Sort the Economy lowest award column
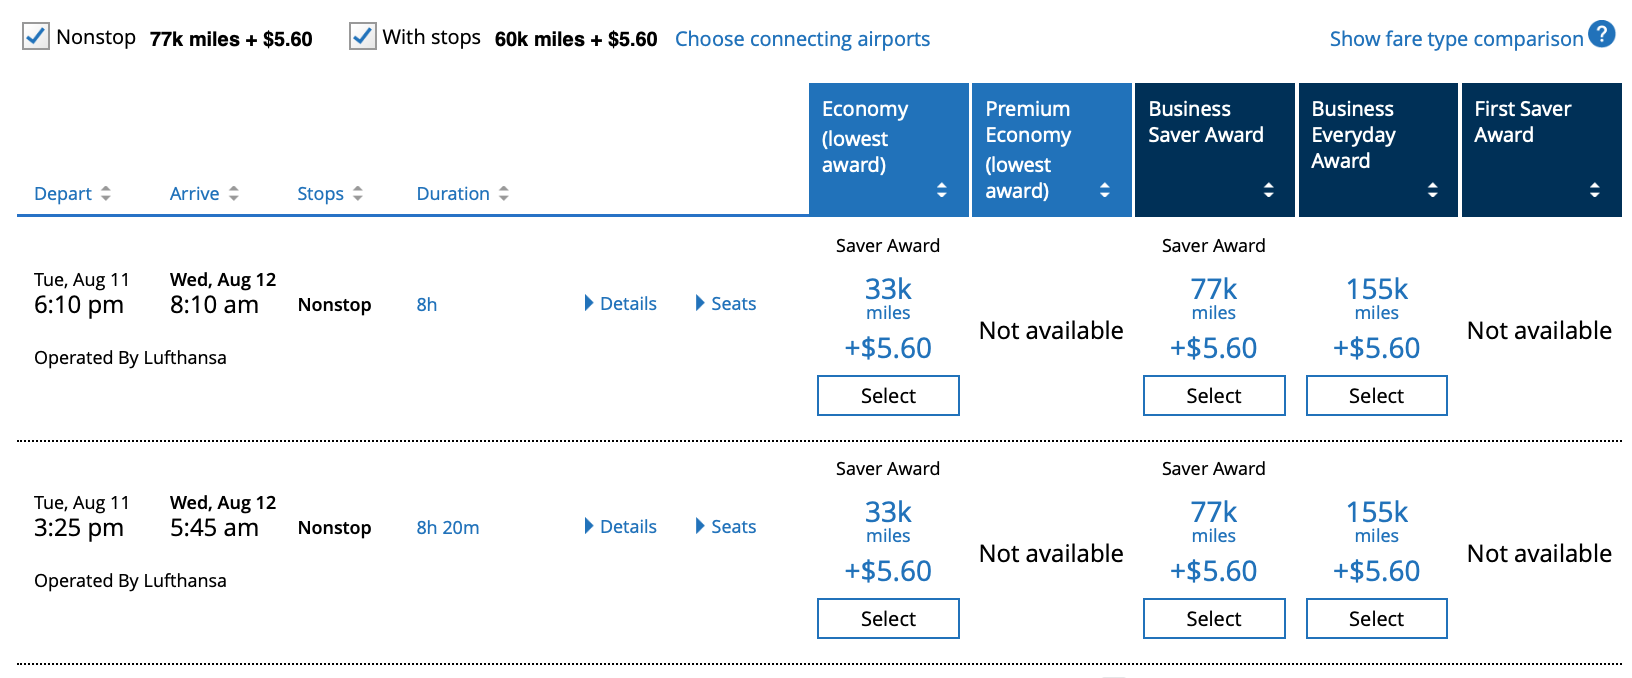The image size is (1632, 678). pyautogui.click(x=941, y=189)
